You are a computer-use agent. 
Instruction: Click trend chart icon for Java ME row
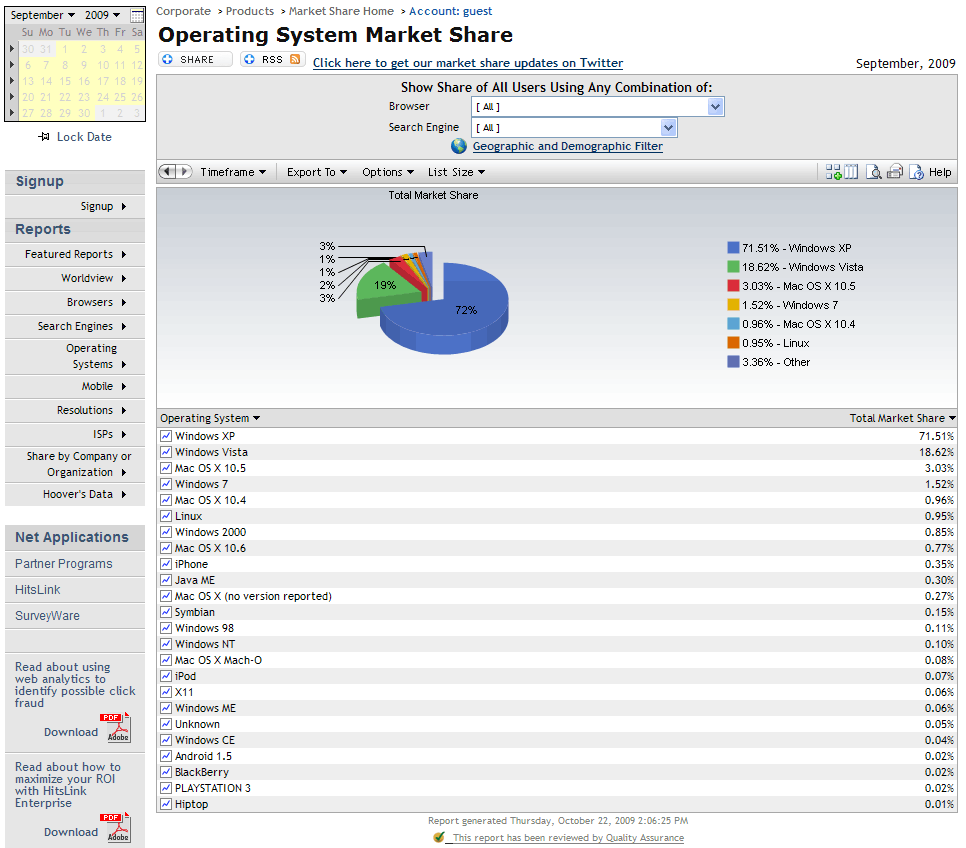(x=166, y=580)
